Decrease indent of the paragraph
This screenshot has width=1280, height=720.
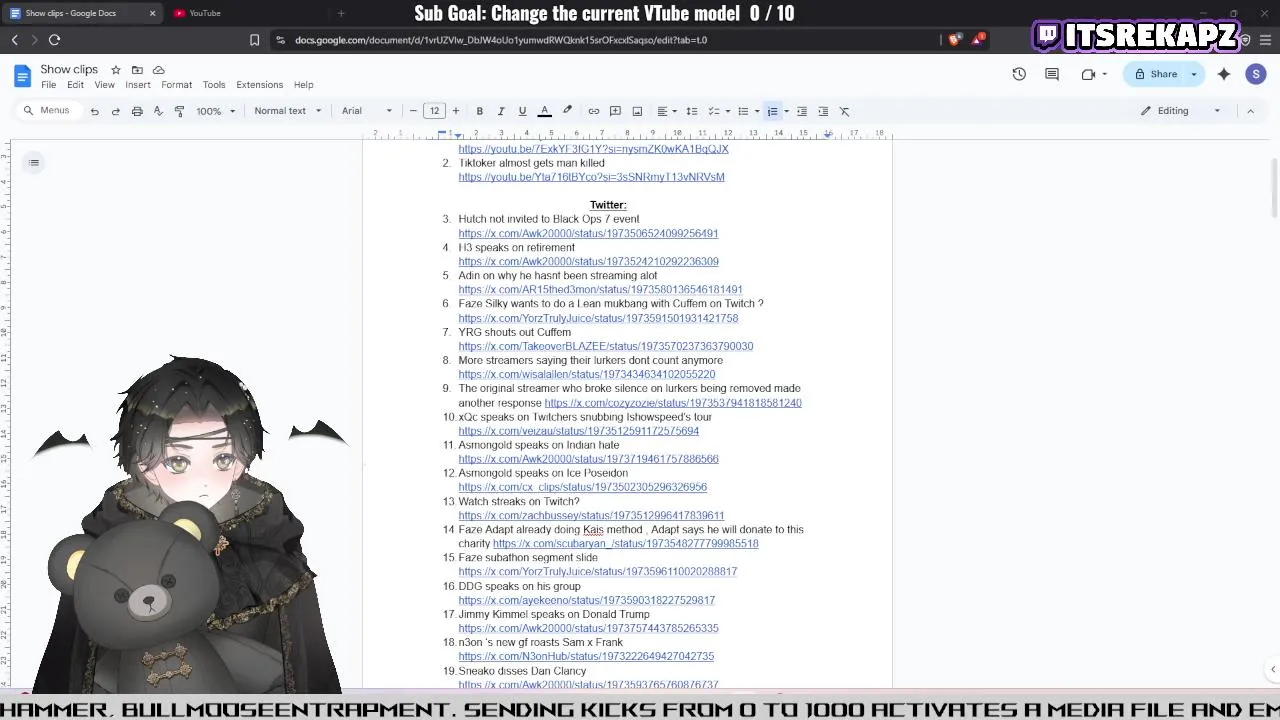pyautogui.click(x=802, y=111)
